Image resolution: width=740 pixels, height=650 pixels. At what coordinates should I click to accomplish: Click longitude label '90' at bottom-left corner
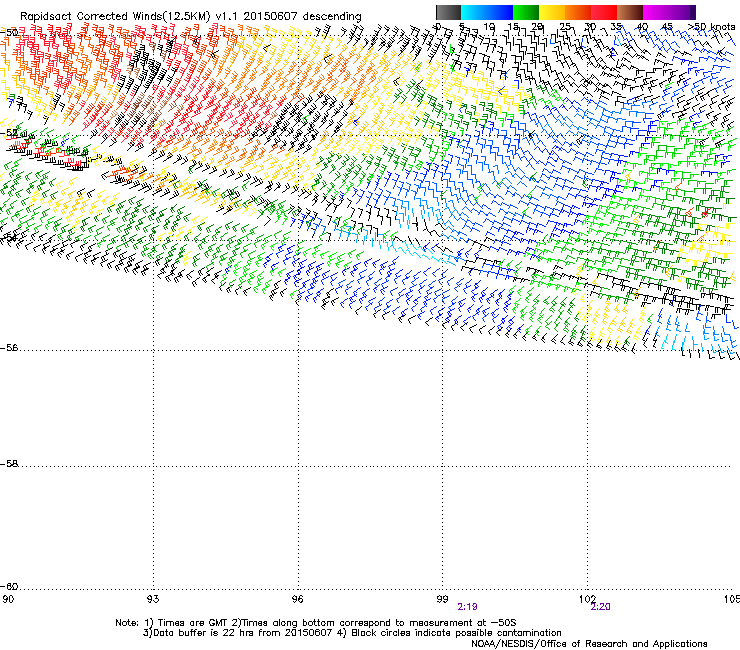point(8,599)
